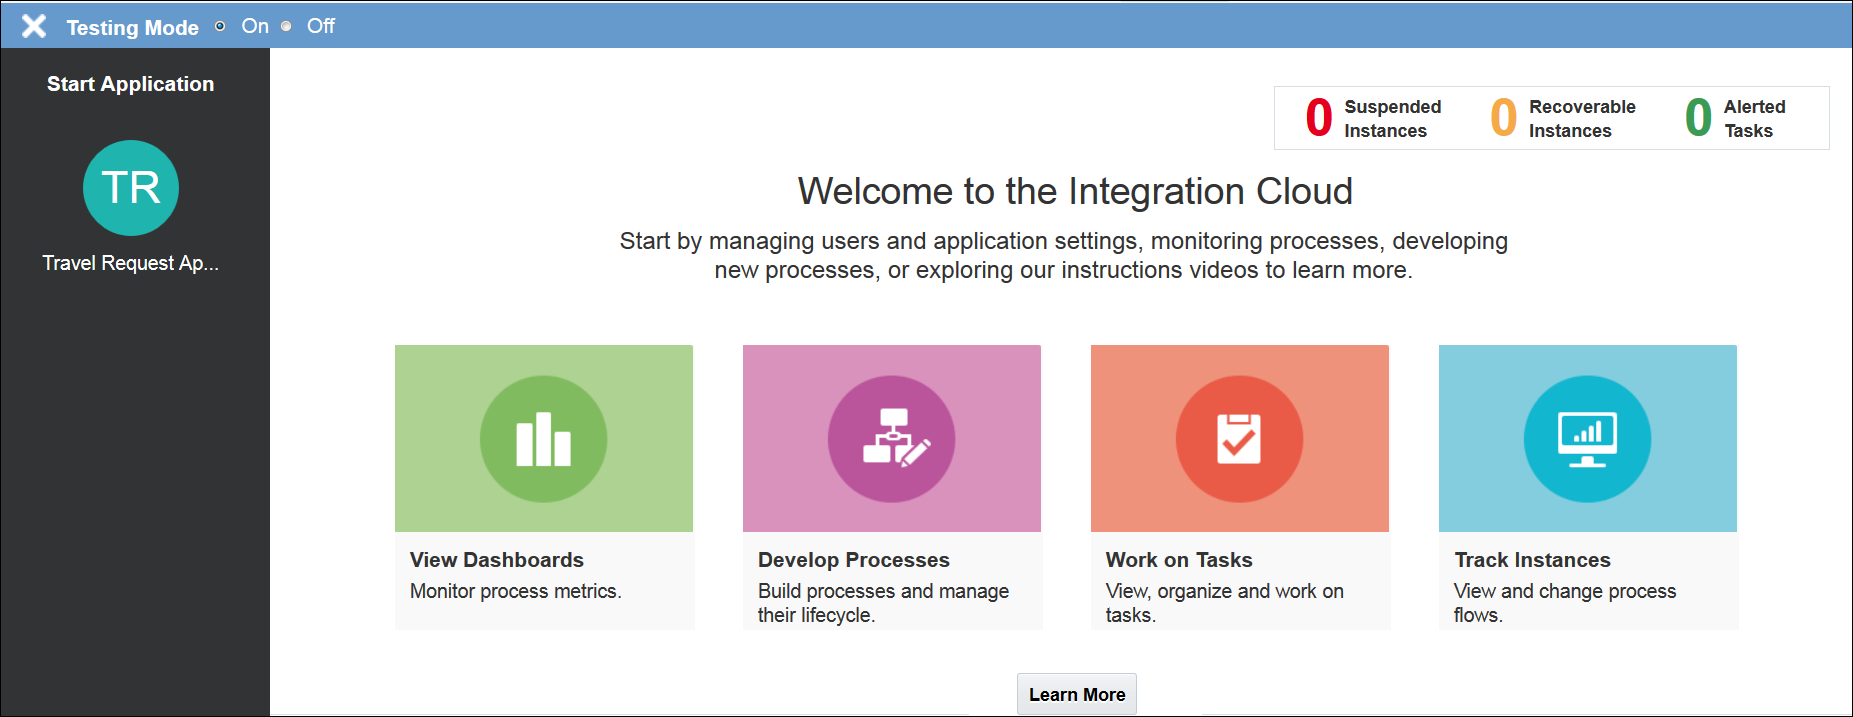1853x717 pixels.
Task: Close the Testing Mode bar with X icon
Action: click(34, 26)
